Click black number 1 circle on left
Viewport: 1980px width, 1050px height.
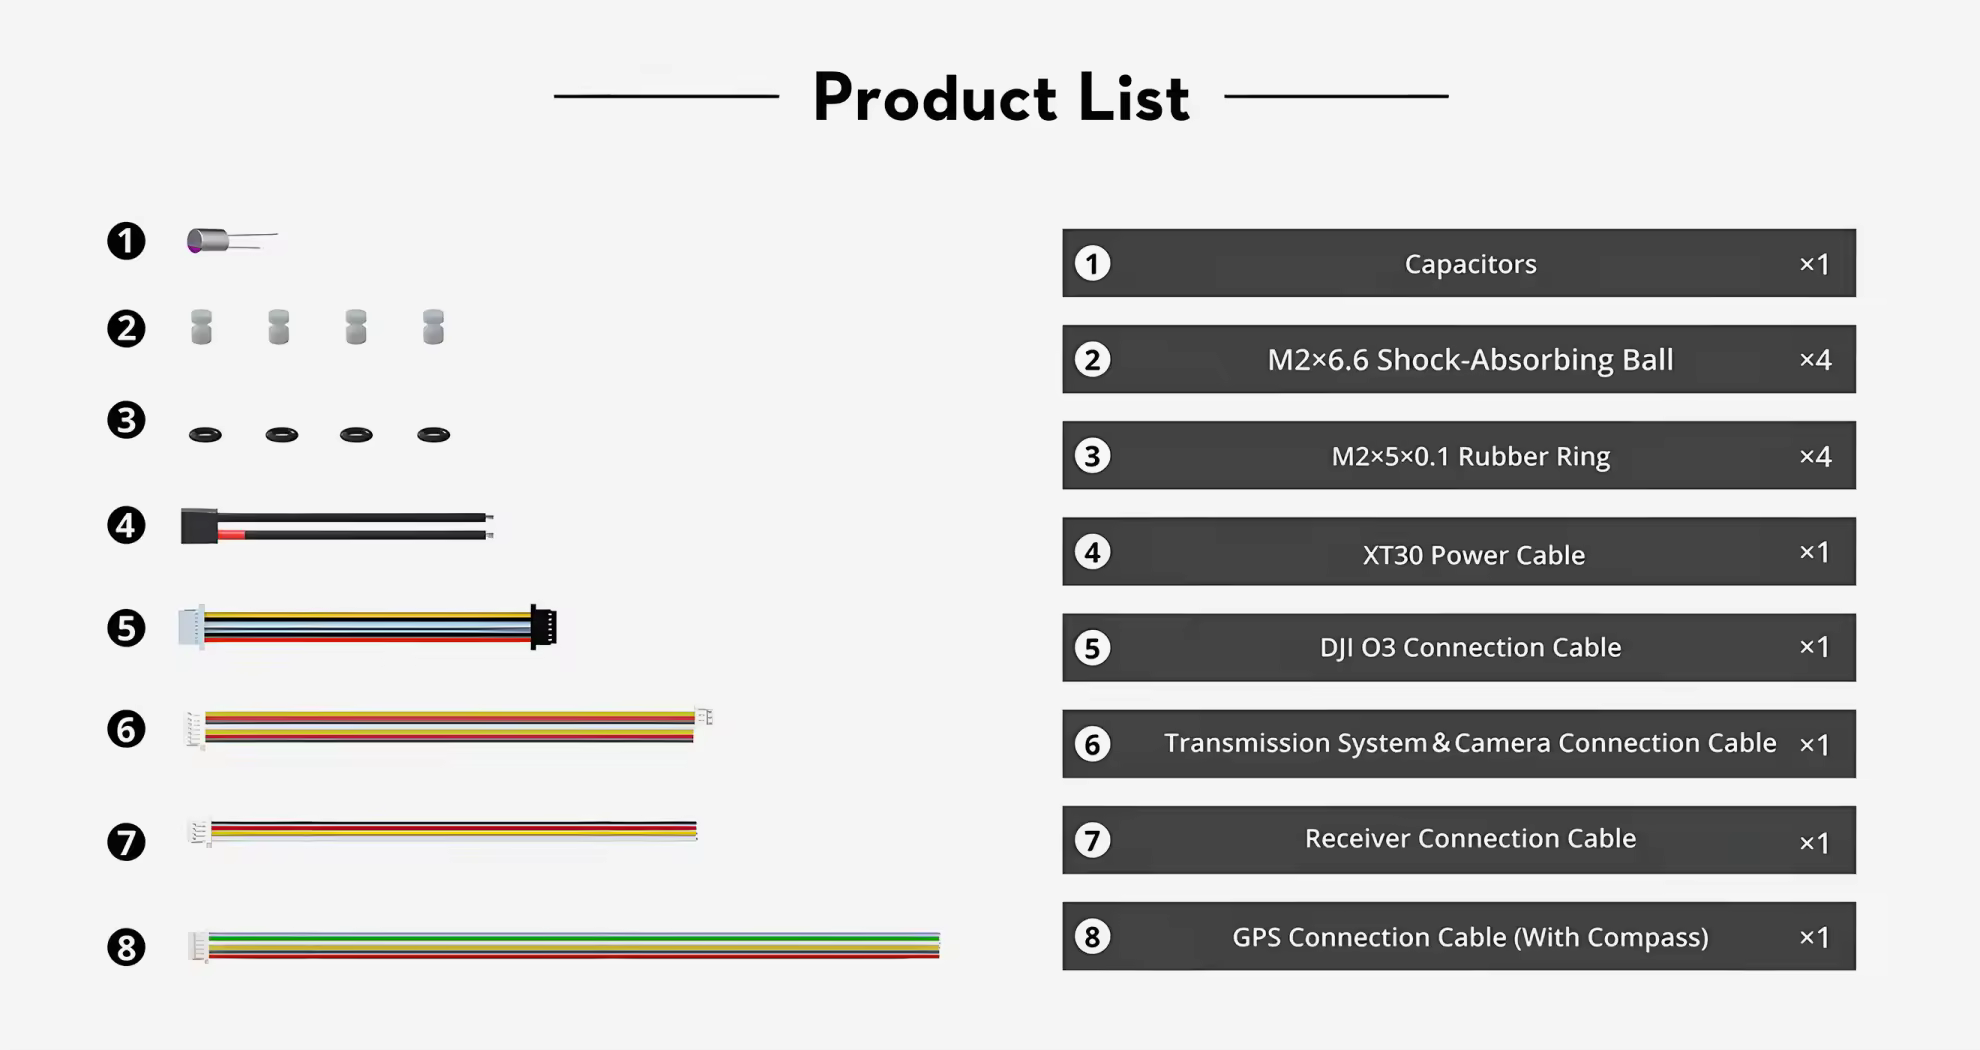click(126, 241)
